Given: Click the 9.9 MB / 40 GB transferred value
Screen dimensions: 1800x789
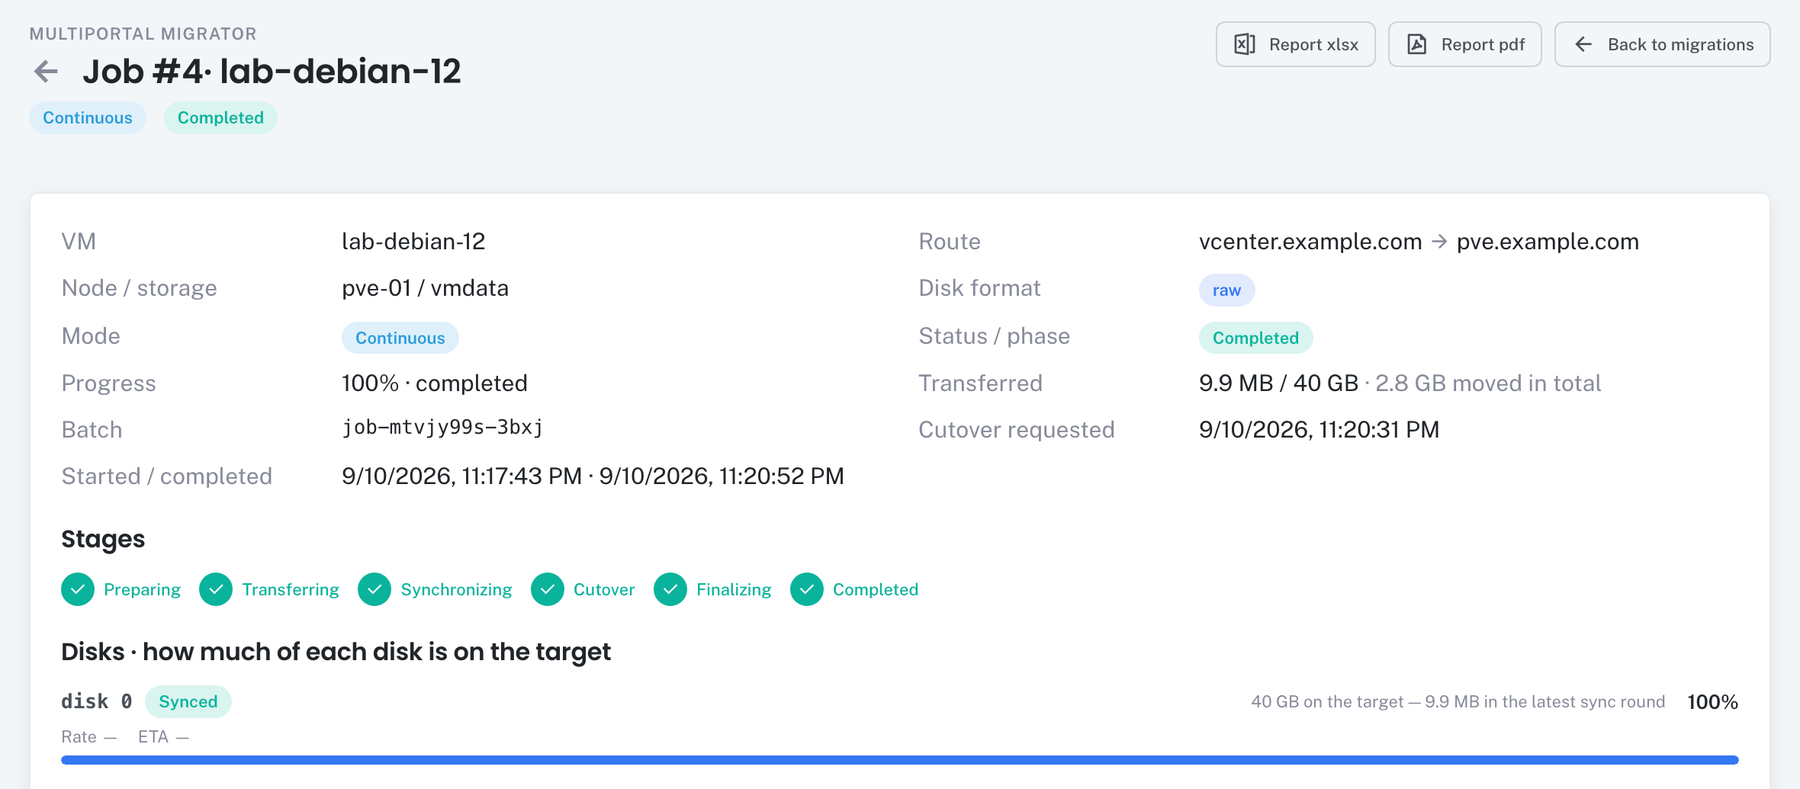Looking at the screenshot, I should click(1279, 384).
